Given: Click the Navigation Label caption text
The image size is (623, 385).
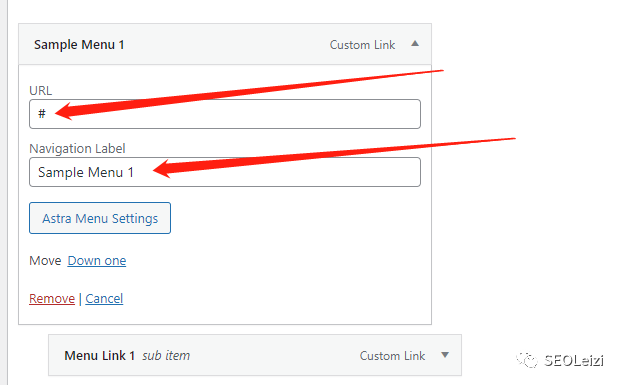Looking at the screenshot, I should coord(77,149).
